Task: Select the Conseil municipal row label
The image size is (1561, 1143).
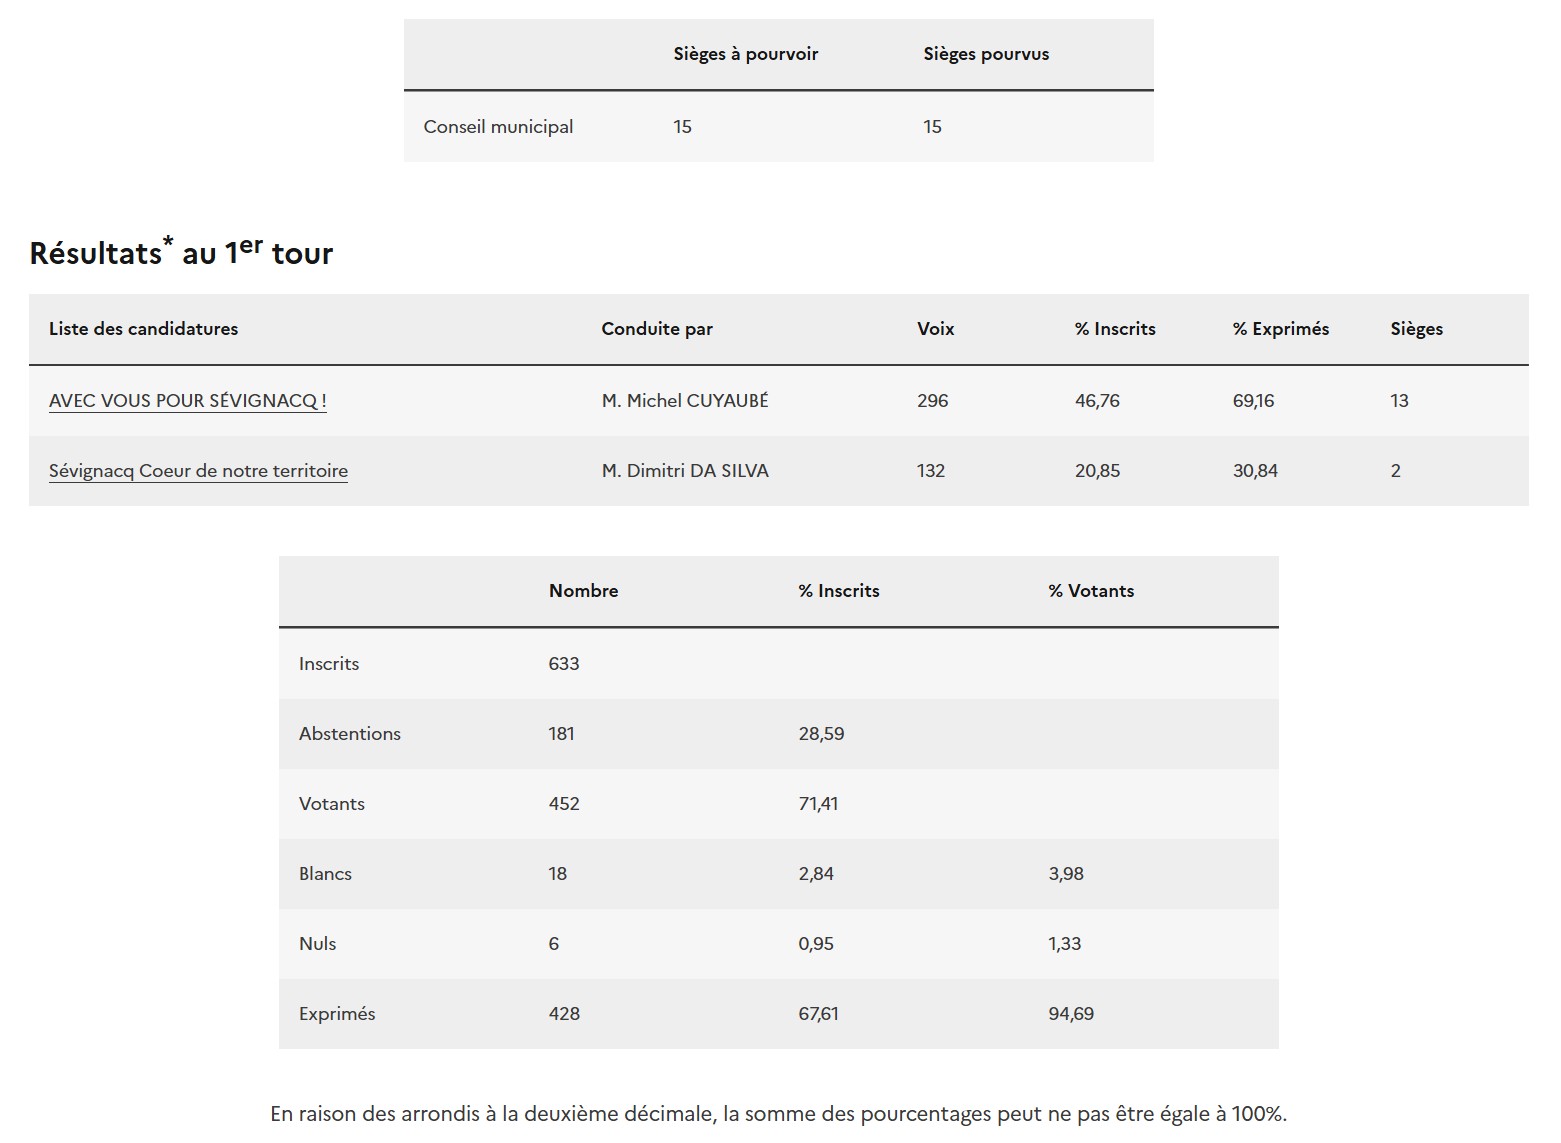Action: 498,127
